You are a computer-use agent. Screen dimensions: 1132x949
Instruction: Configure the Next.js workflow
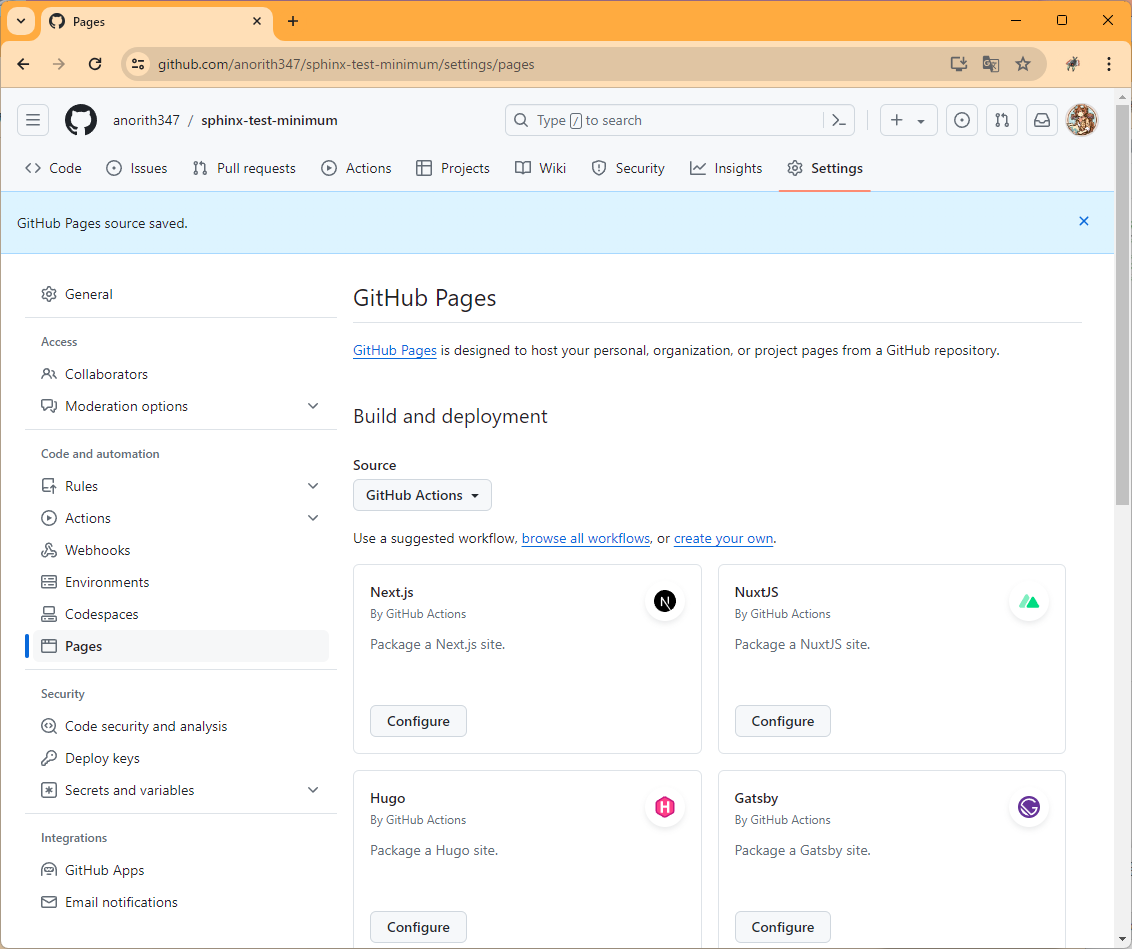[418, 721]
